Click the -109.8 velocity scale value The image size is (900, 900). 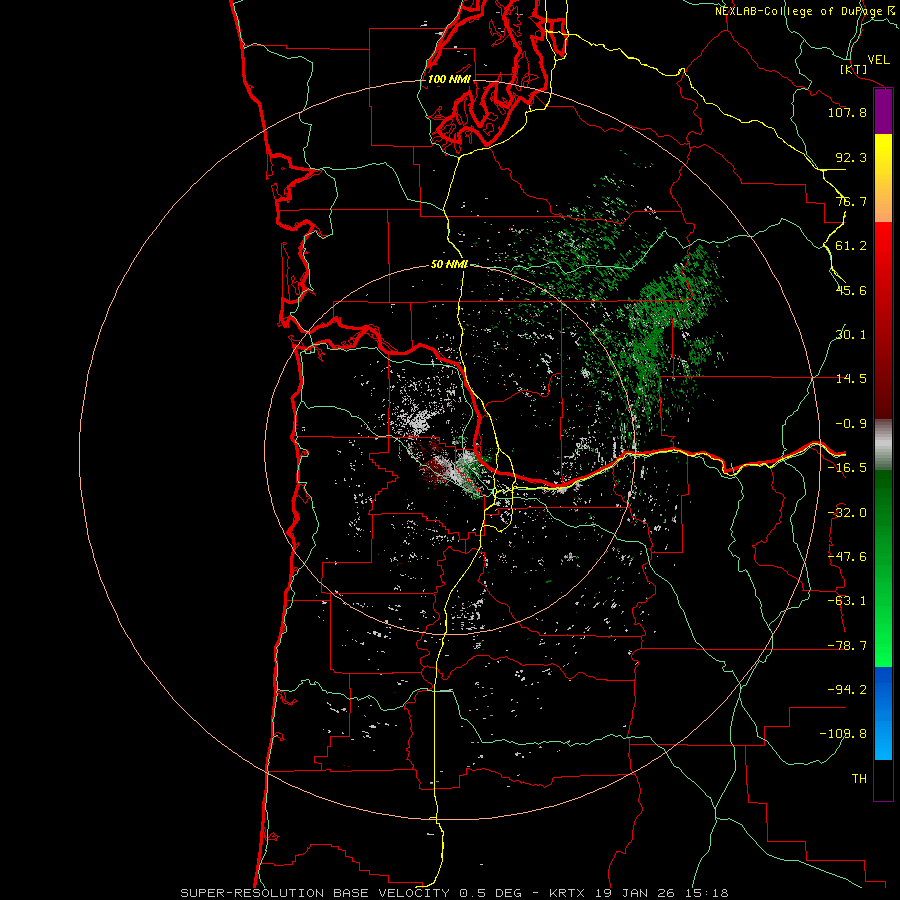pos(843,734)
